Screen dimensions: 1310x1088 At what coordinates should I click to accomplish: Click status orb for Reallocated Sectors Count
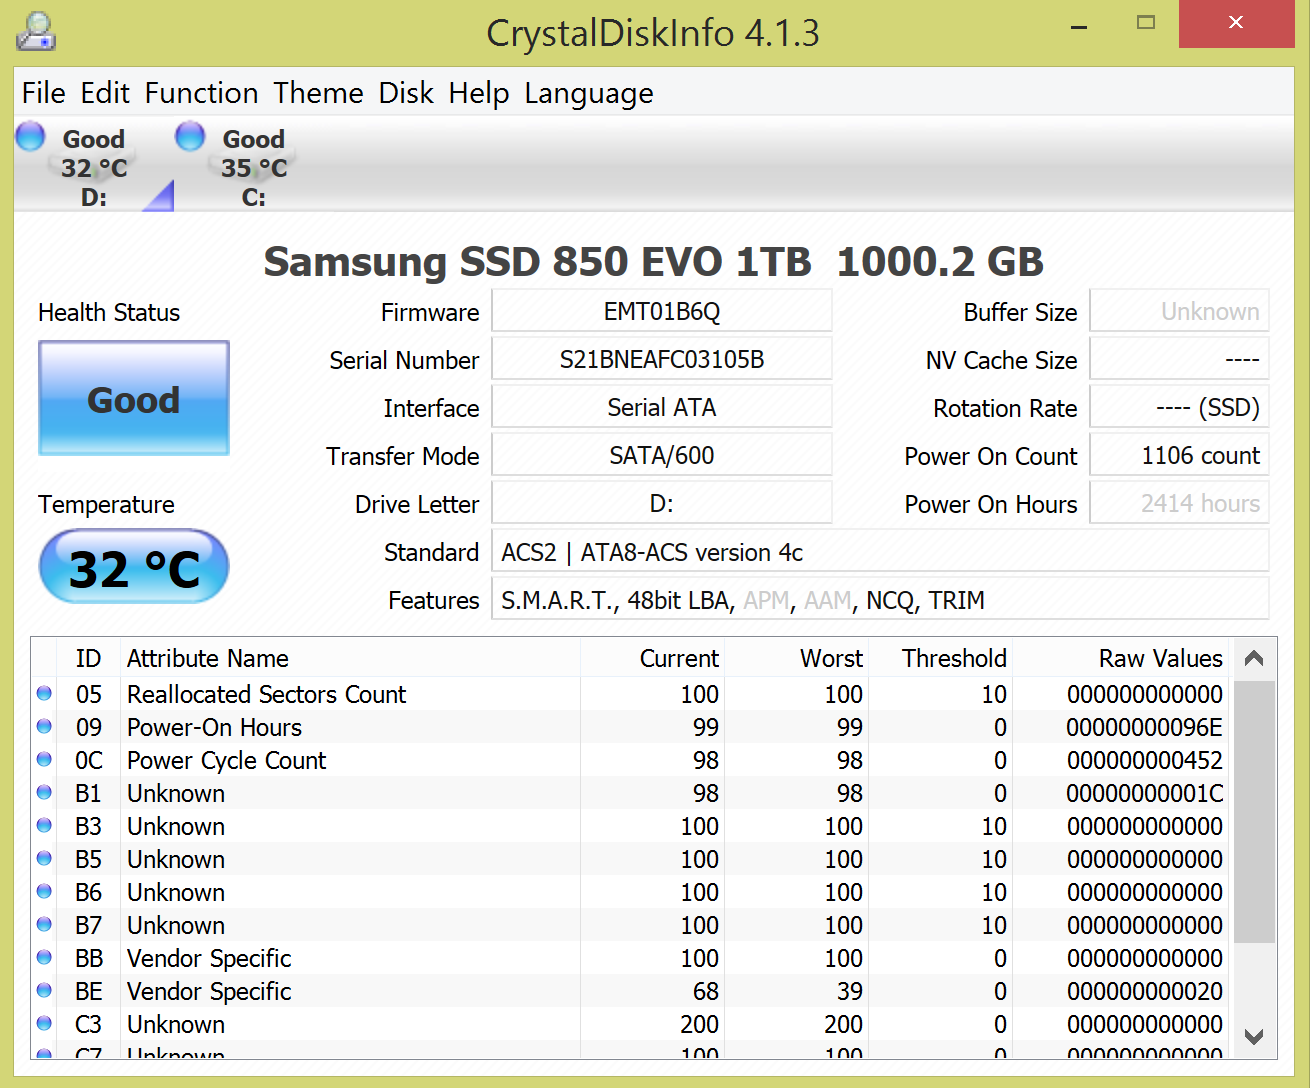point(44,693)
